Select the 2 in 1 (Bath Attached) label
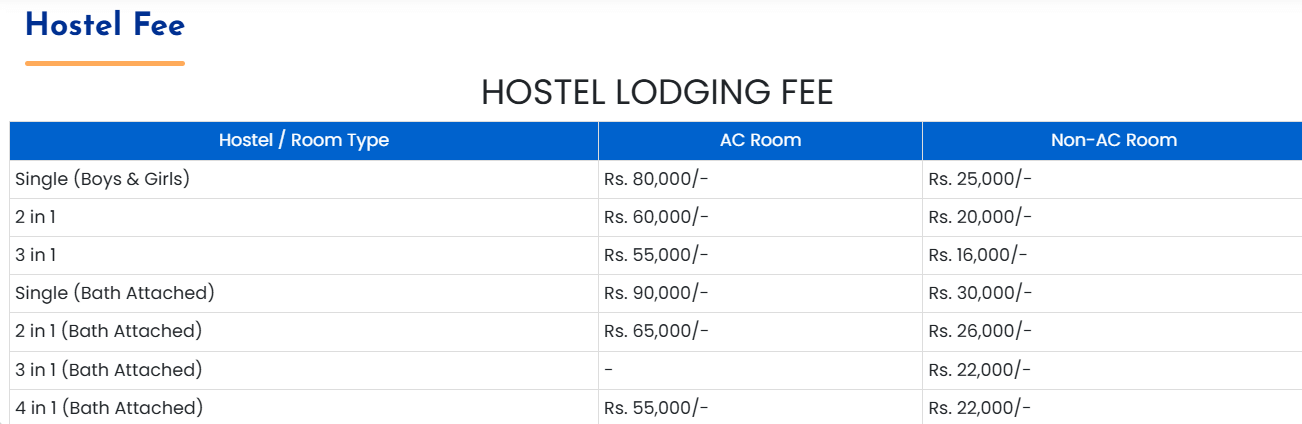The image size is (1302, 424). click(x=108, y=331)
